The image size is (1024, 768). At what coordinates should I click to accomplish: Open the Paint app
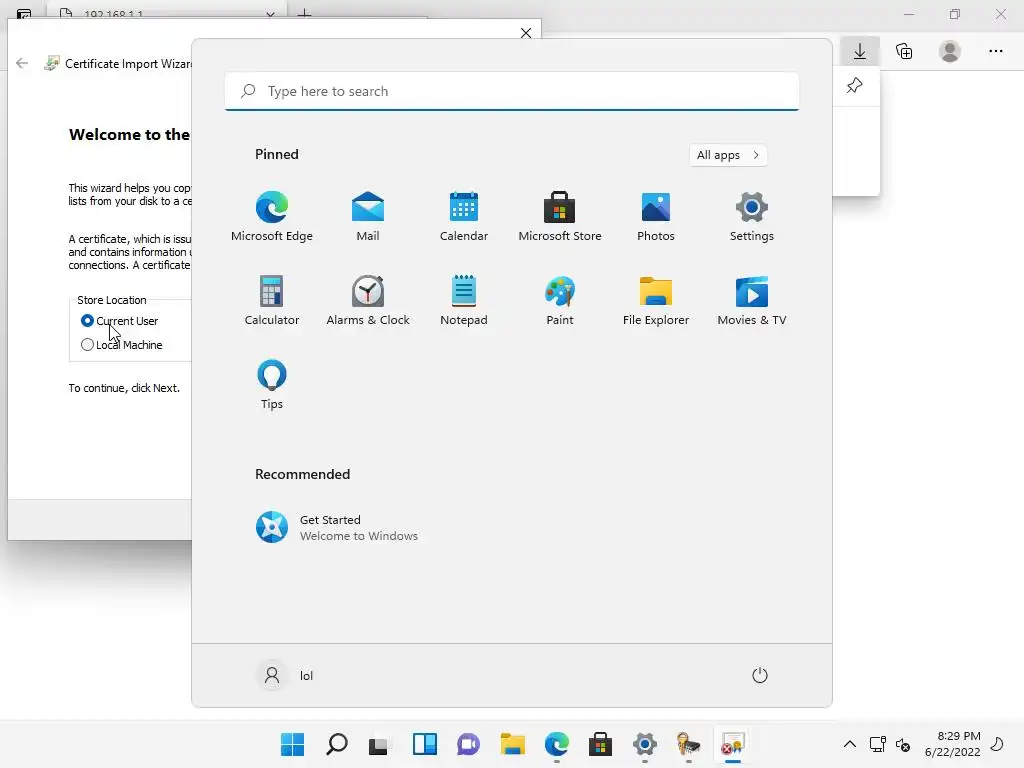[x=560, y=300]
